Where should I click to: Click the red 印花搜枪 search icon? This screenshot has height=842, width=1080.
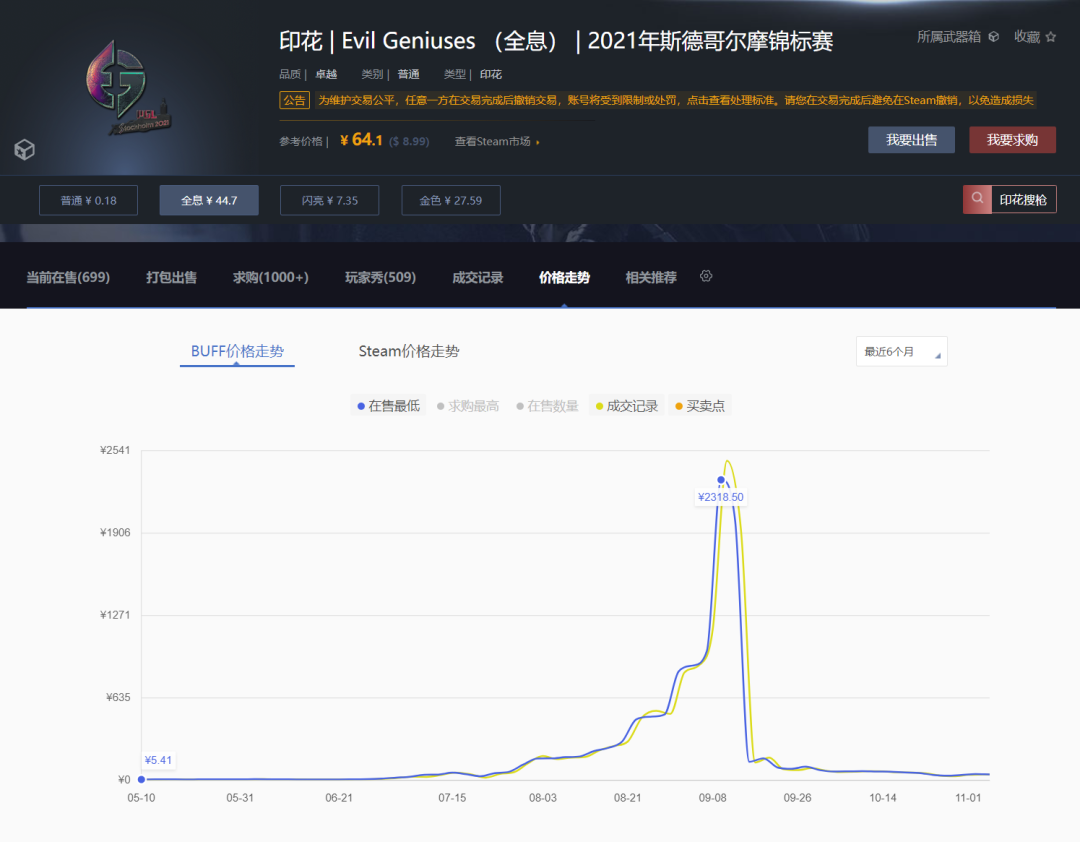(976, 199)
